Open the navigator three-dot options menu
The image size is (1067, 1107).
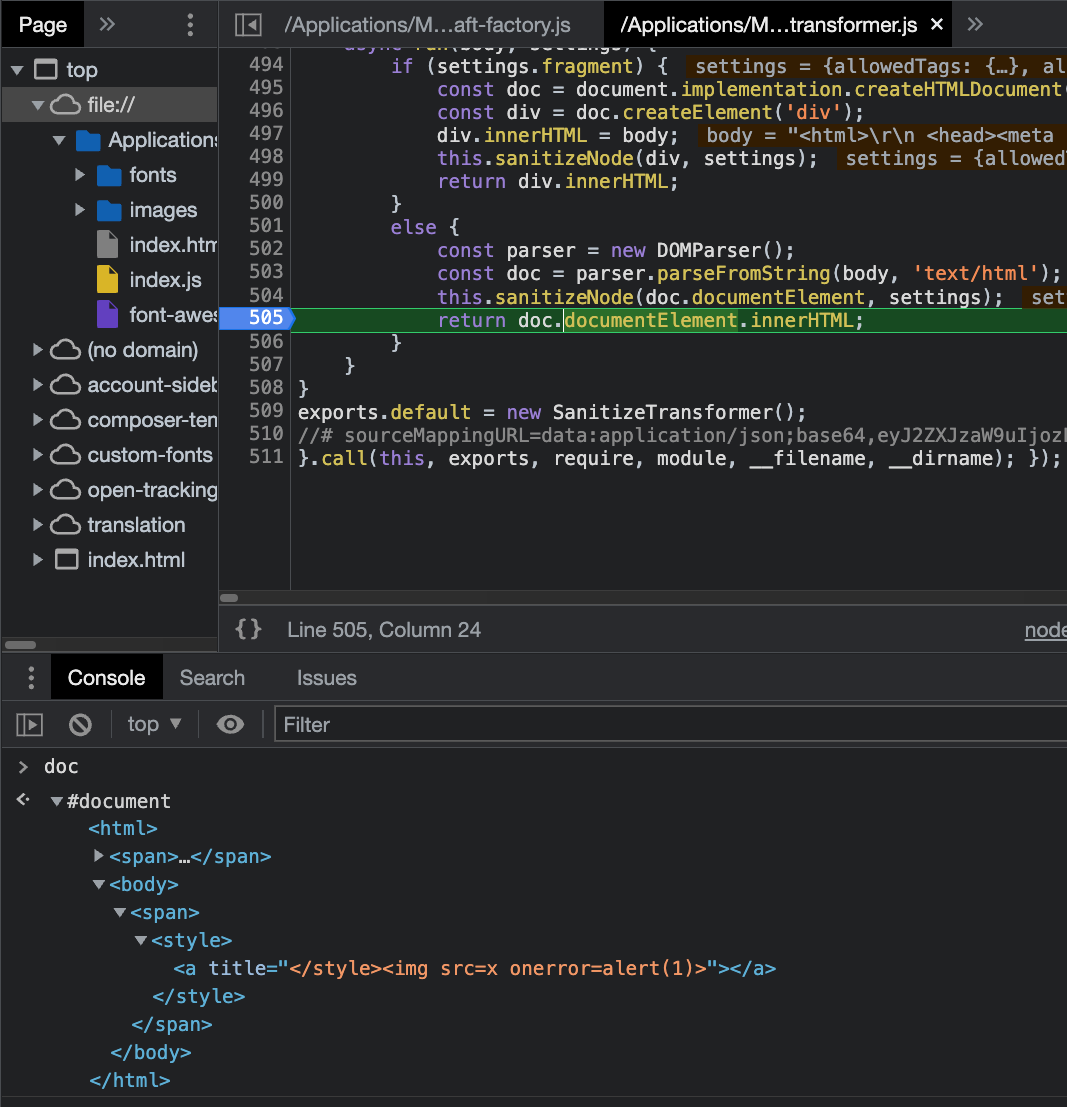(191, 25)
